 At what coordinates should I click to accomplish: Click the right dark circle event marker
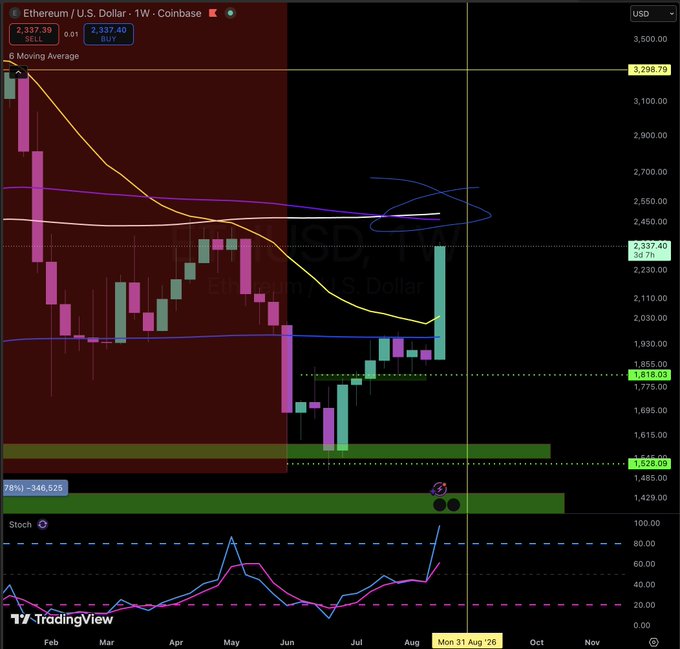454,505
